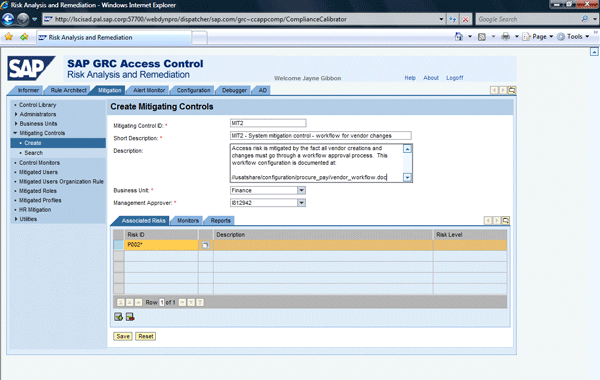Viewport: 600px width, 380px height.
Task: Click the About link
Action: [431, 78]
